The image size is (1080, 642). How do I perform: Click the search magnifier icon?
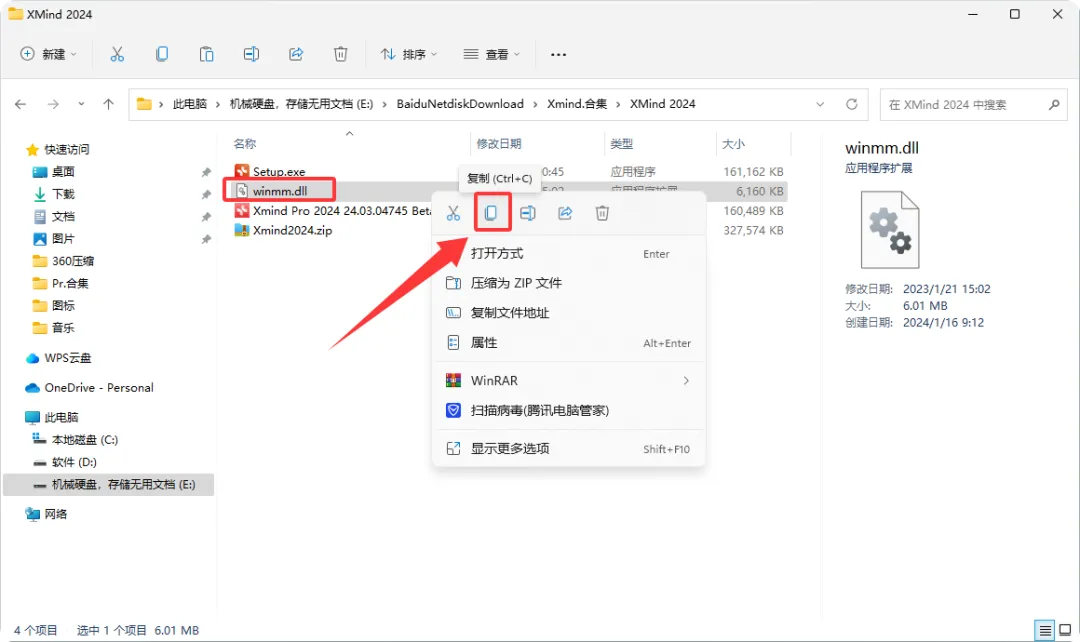[x=1054, y=105]
